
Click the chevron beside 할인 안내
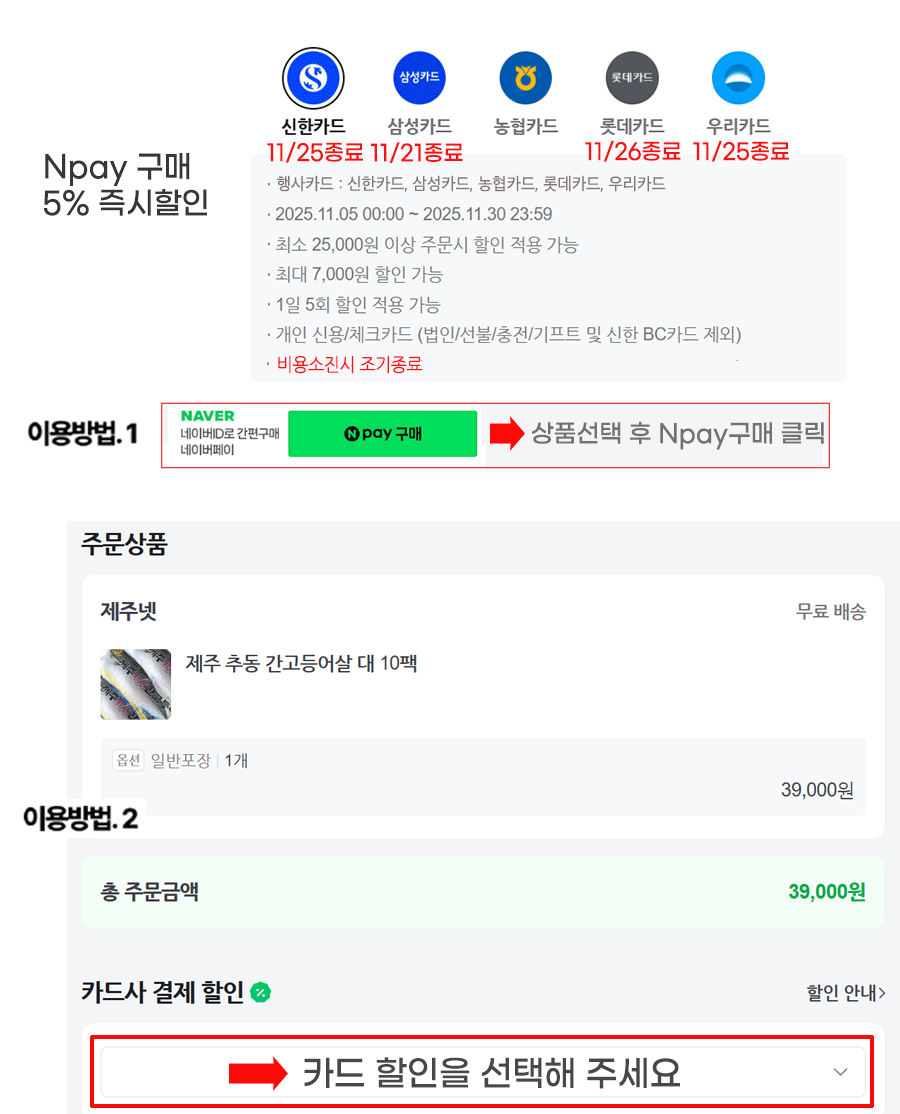coord(882,993)
